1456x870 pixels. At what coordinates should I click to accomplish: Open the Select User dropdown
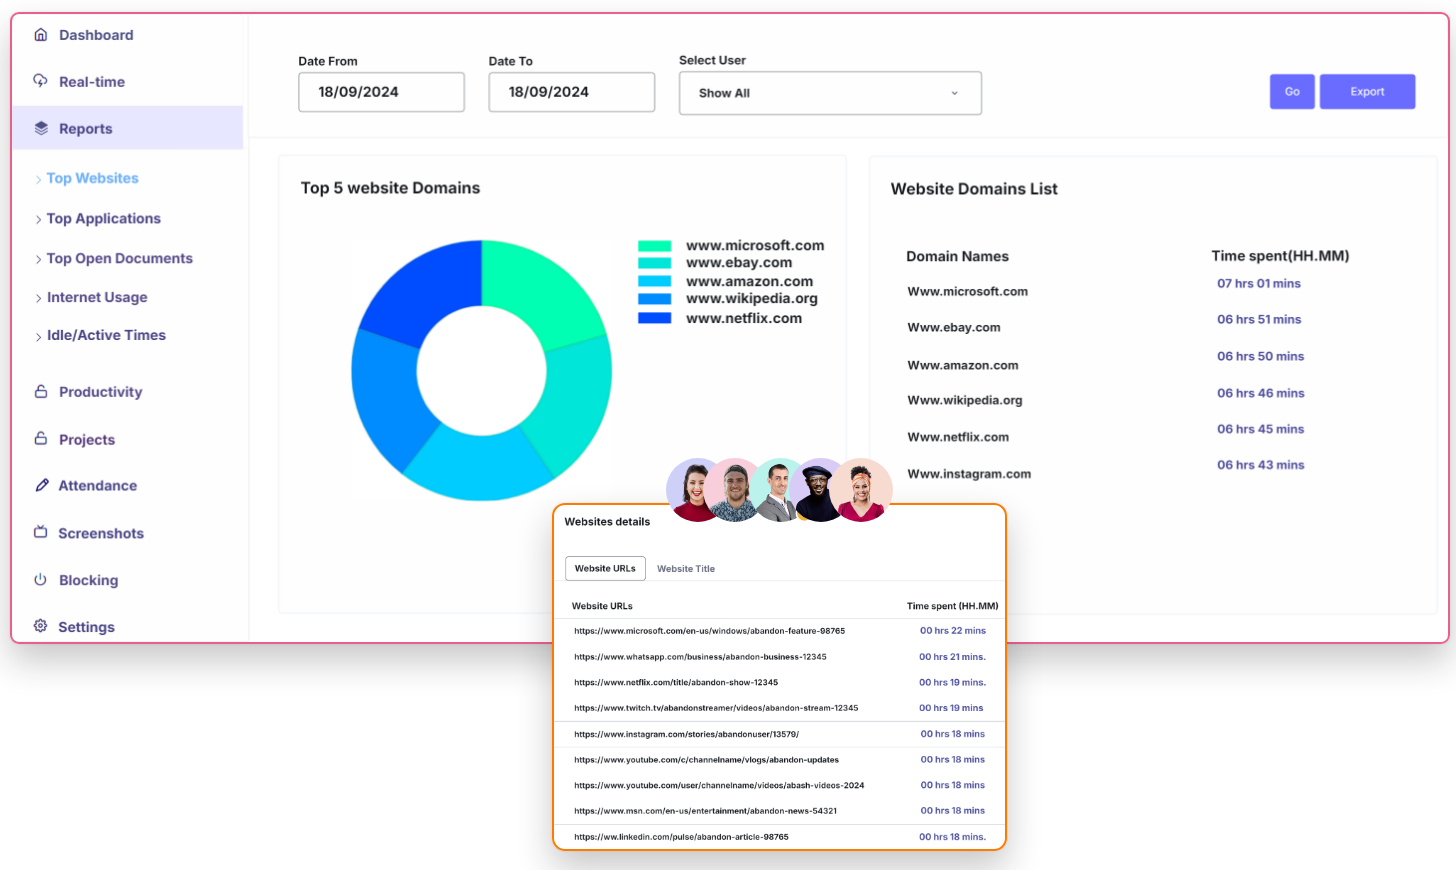pos(830,93)
